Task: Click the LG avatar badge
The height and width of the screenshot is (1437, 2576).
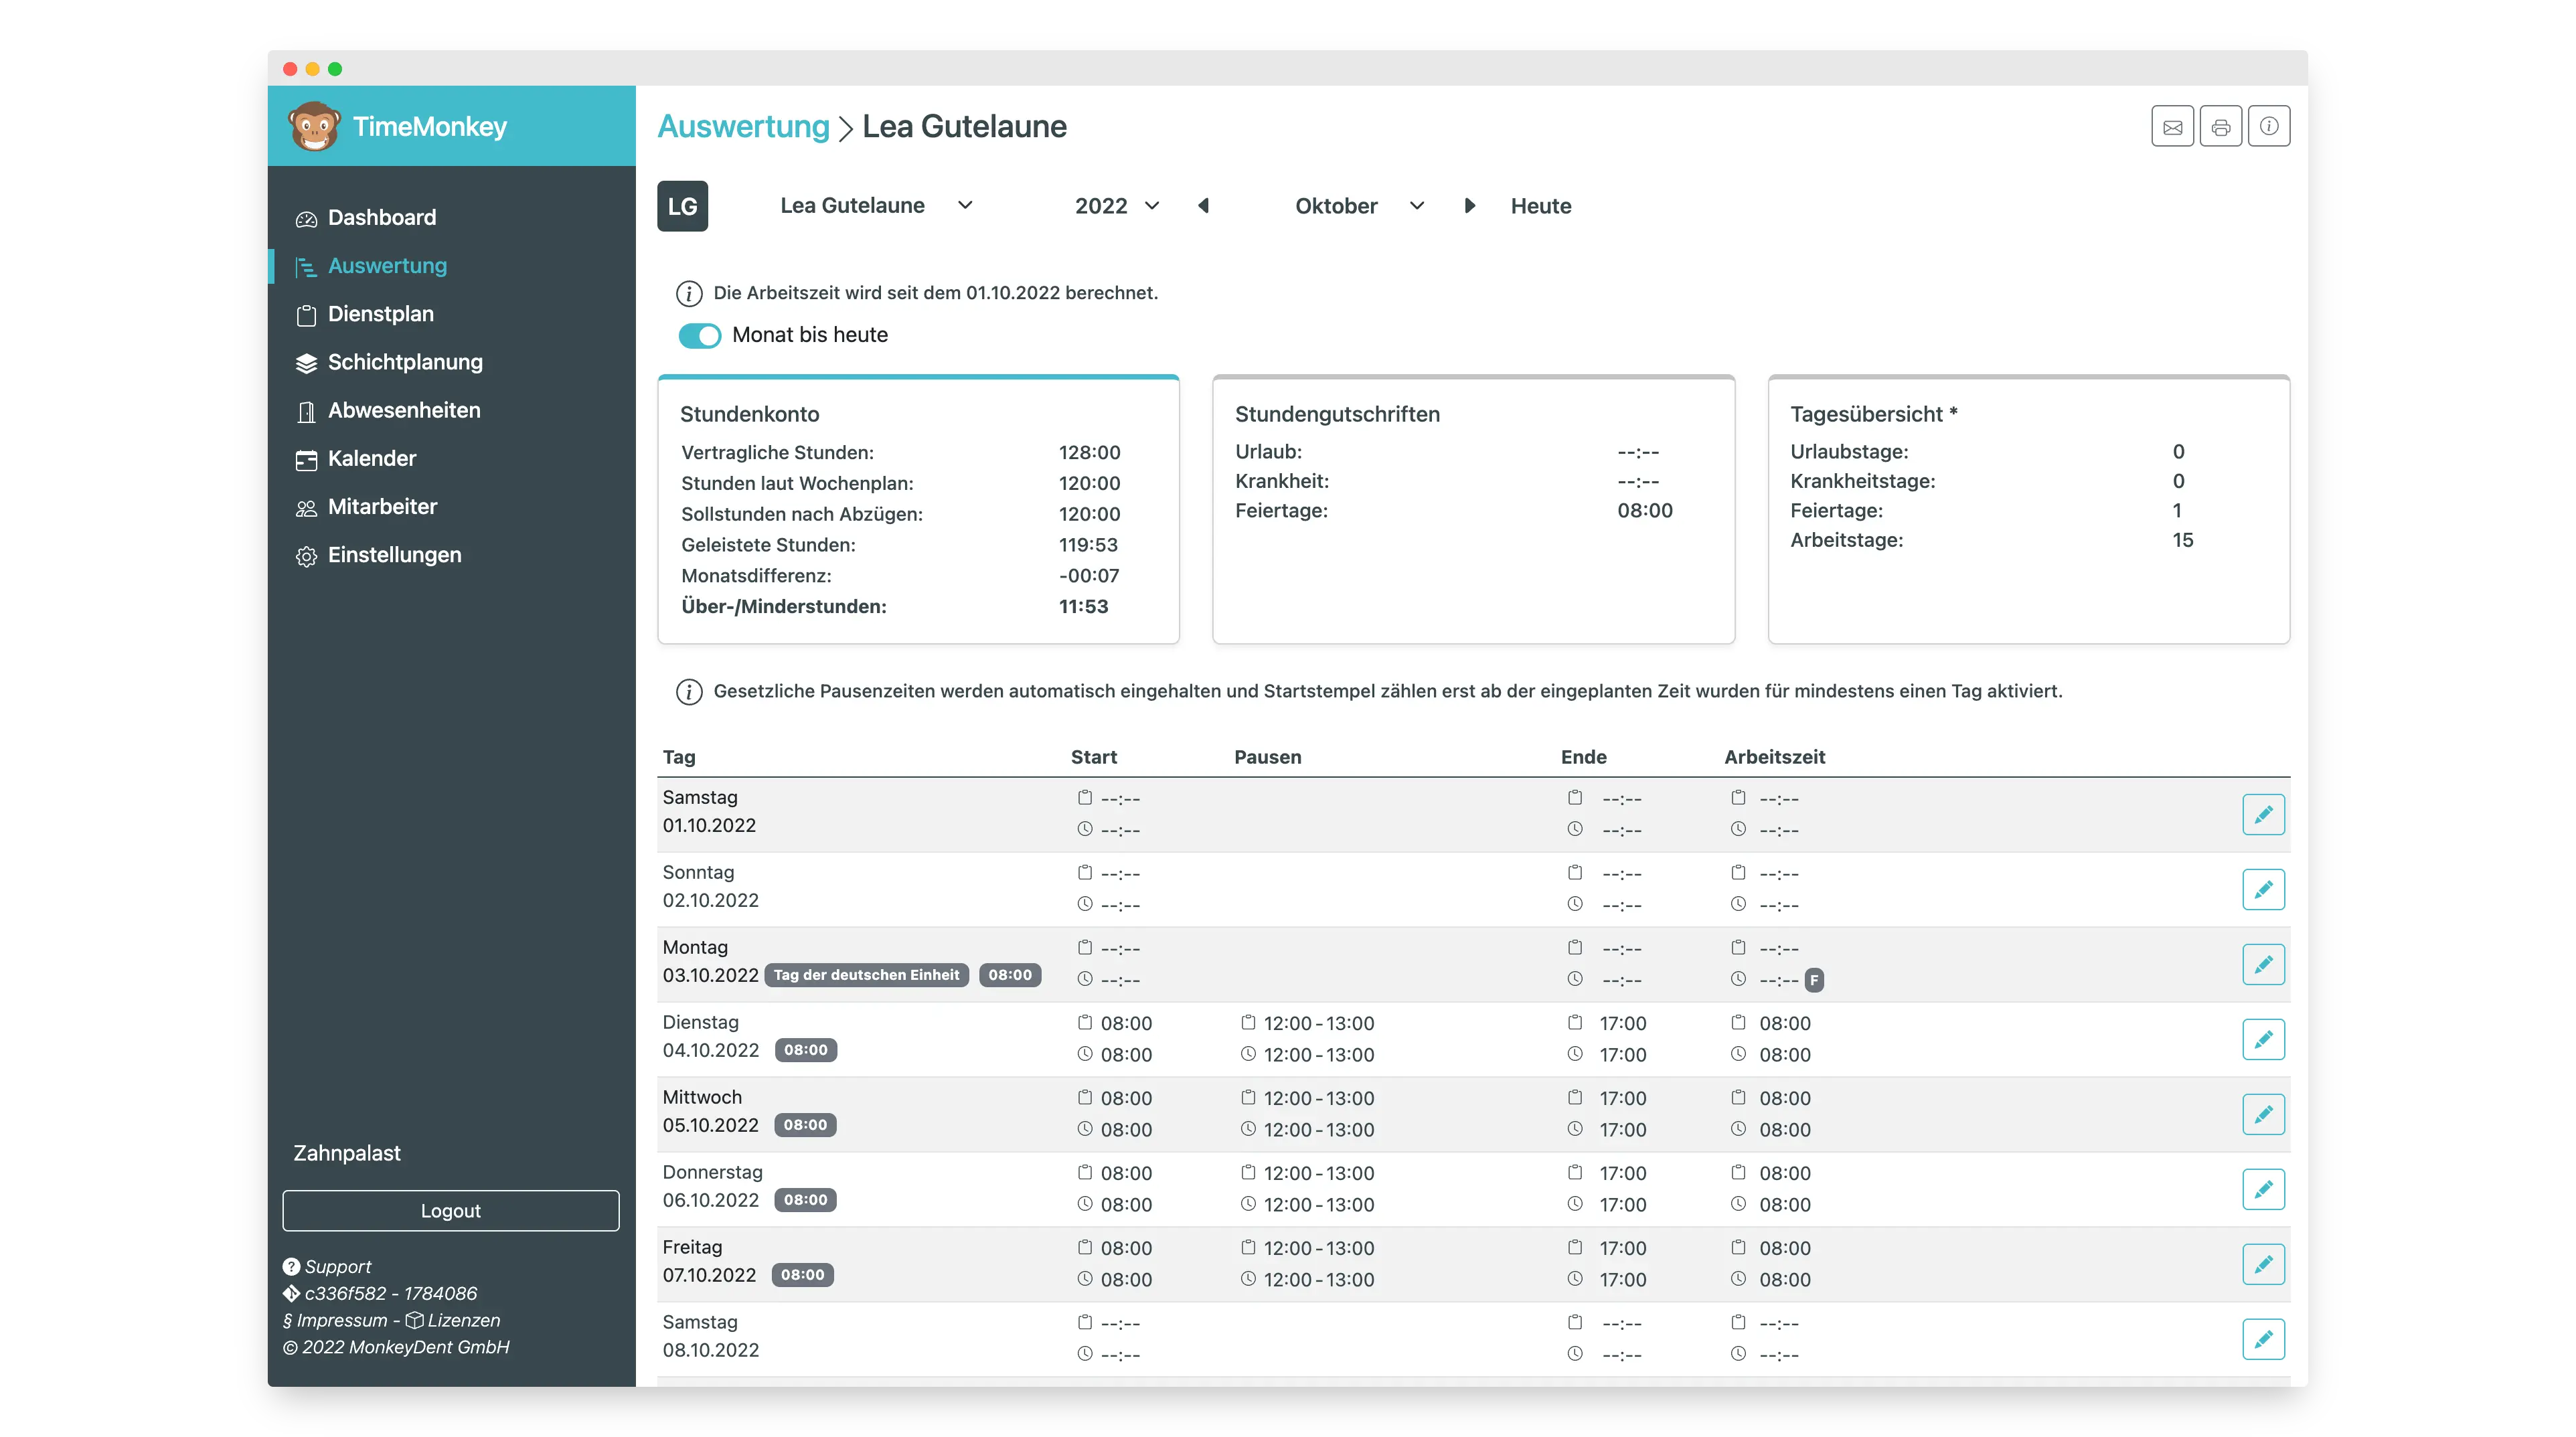Action: 682,206
